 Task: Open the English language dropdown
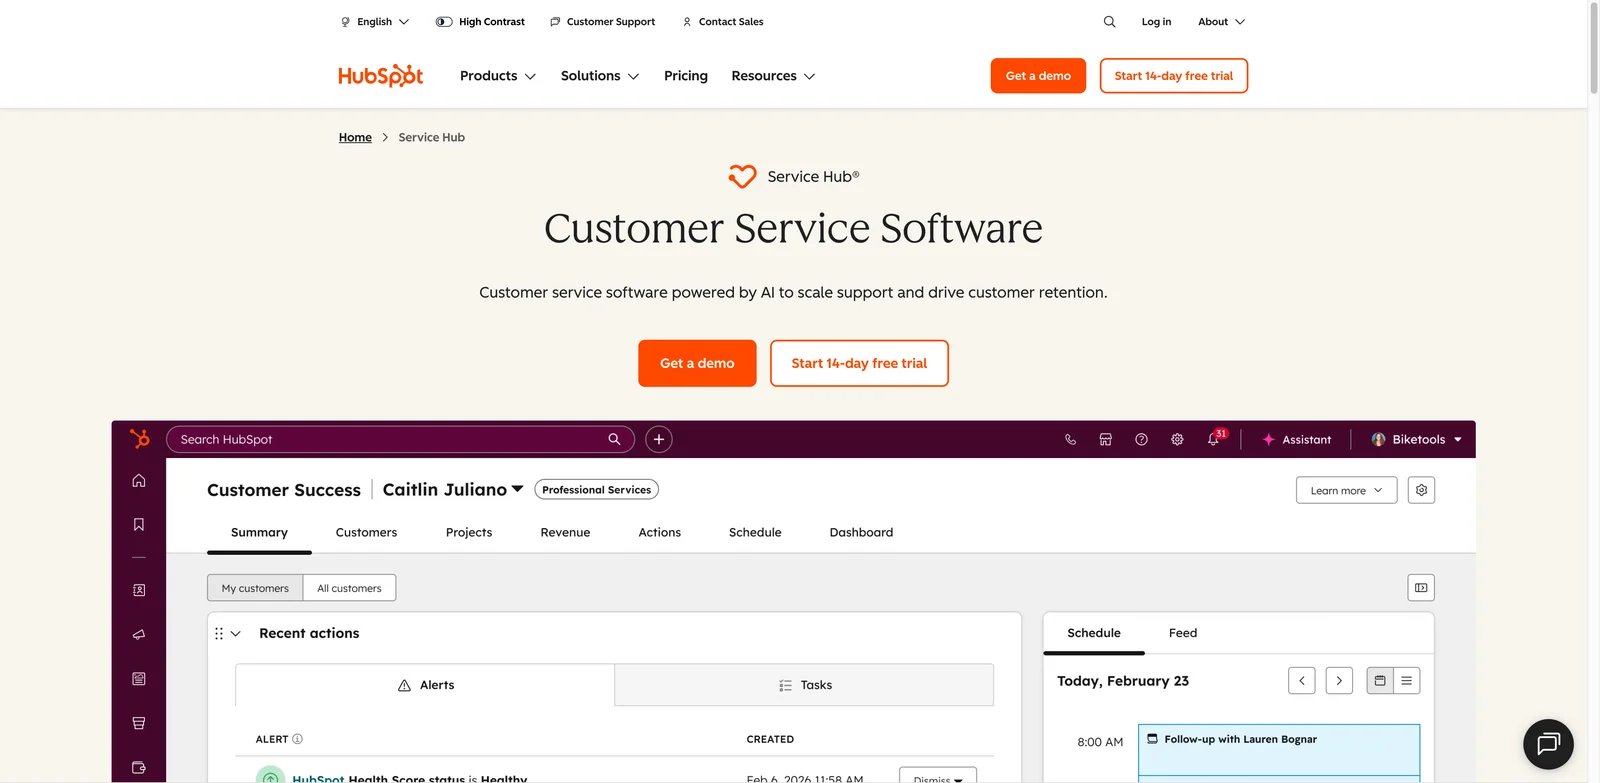pyautogui.click(x=375, y=21)
